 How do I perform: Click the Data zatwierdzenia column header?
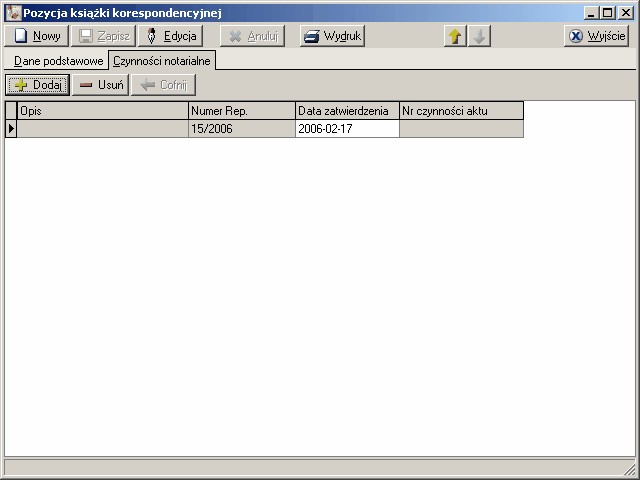[x=347, y=111]
